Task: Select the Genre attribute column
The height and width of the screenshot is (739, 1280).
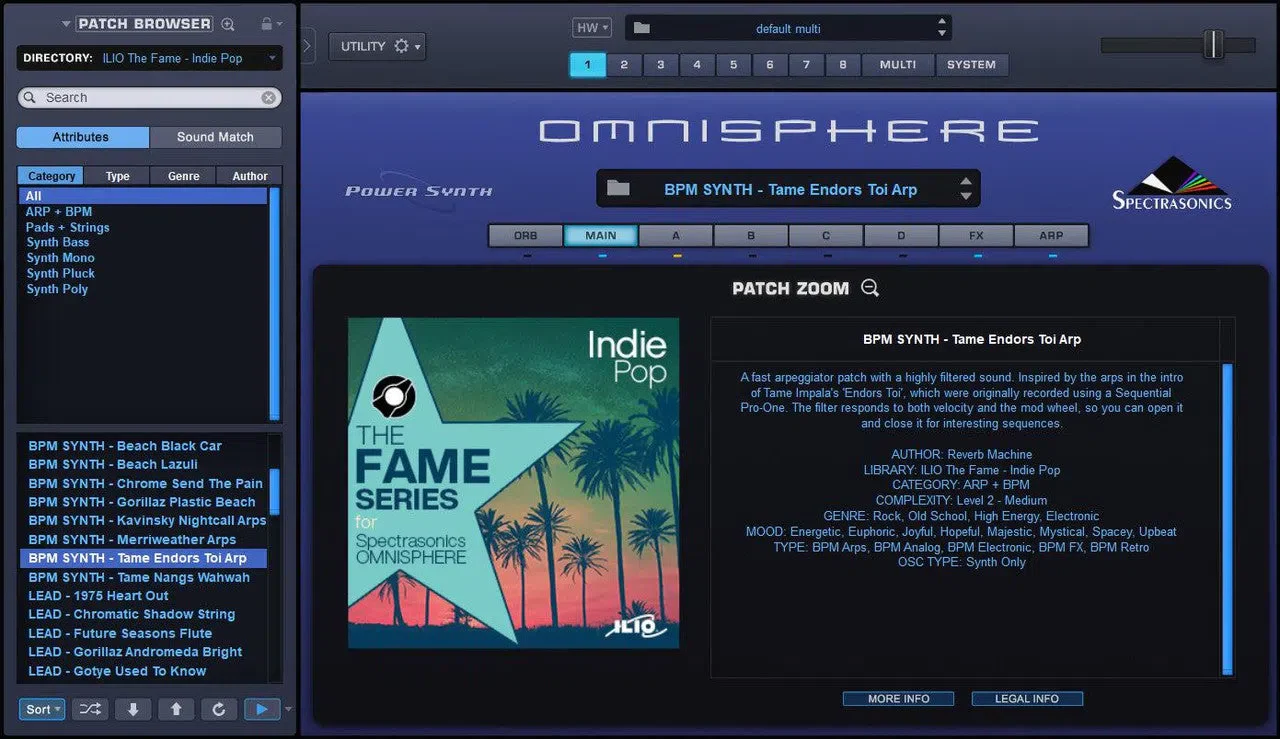Action: coord(183,176)
